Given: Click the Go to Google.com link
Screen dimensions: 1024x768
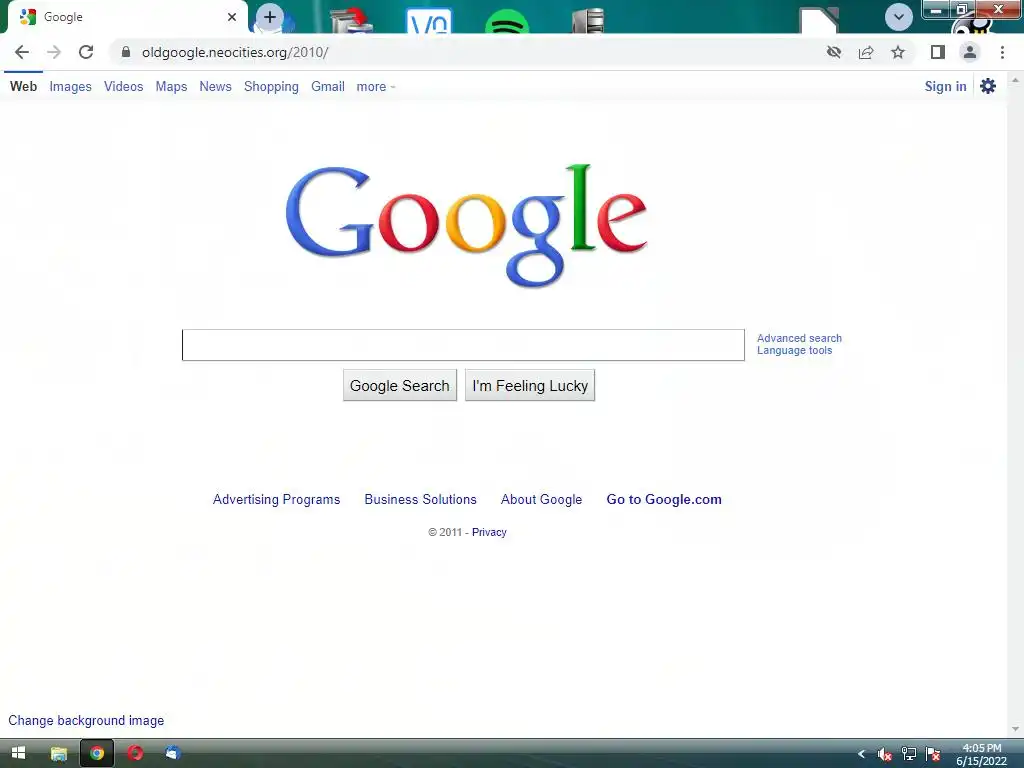Looking at the screenshot, I should [664, 500].
